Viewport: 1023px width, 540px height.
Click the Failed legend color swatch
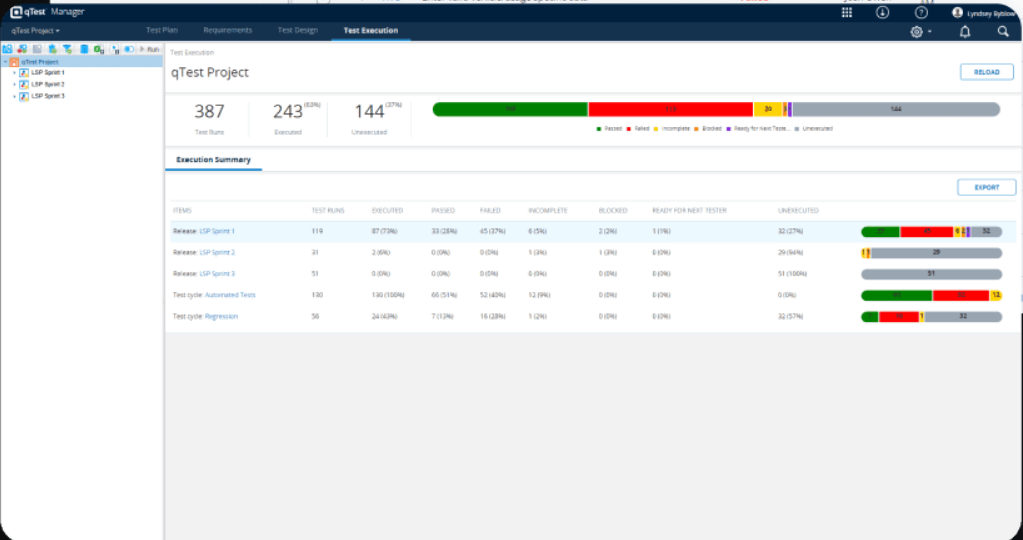(629, 129)
